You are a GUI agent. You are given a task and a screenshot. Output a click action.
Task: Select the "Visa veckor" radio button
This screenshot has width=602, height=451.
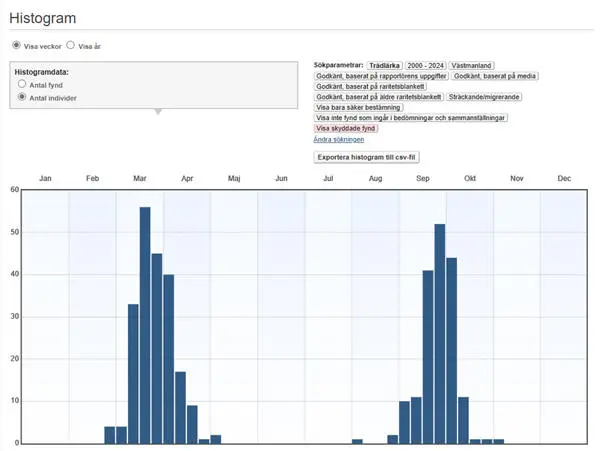(x=16, y=46)
